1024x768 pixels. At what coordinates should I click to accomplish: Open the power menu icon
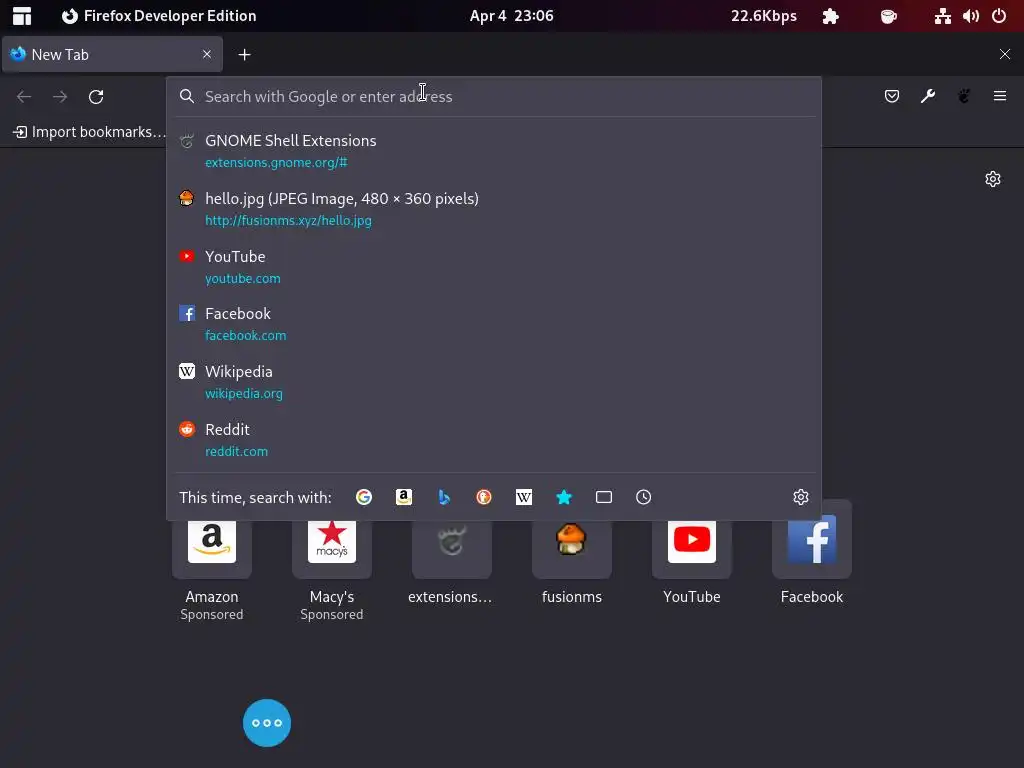(999, 16)
